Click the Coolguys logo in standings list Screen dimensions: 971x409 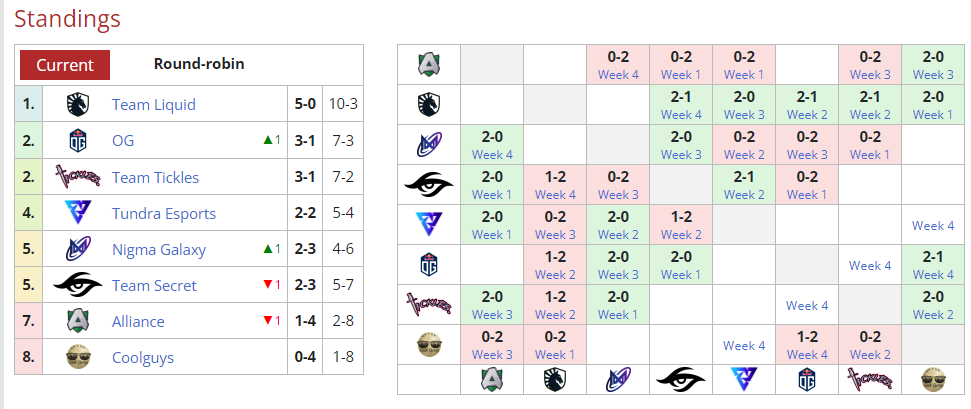(78, 358)
